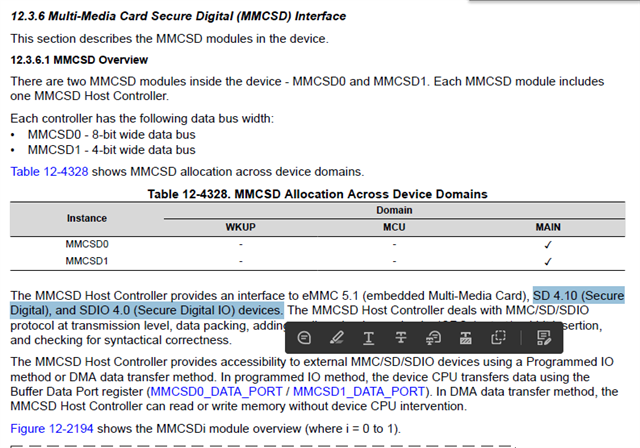Click bullet 'MMCSD0 - 8-bit wide data bus'
This screenshot has width=640, height=448.
[x=111, y=134]
